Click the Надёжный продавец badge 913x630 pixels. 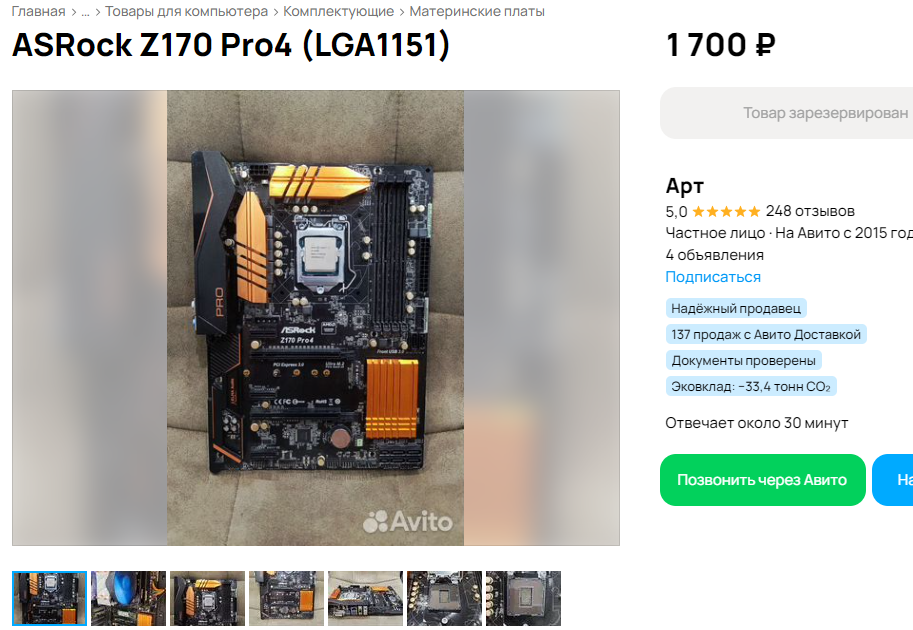(736, 308)
